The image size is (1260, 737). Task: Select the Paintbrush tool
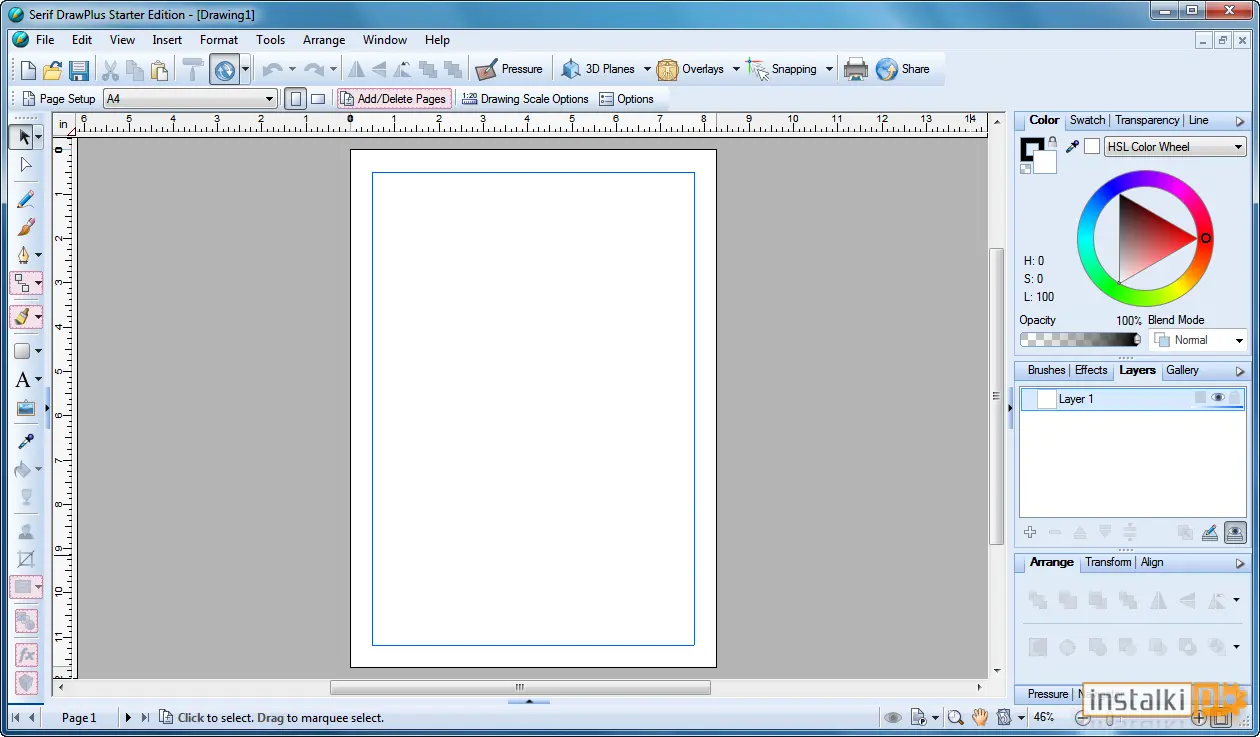click(26, 227)
